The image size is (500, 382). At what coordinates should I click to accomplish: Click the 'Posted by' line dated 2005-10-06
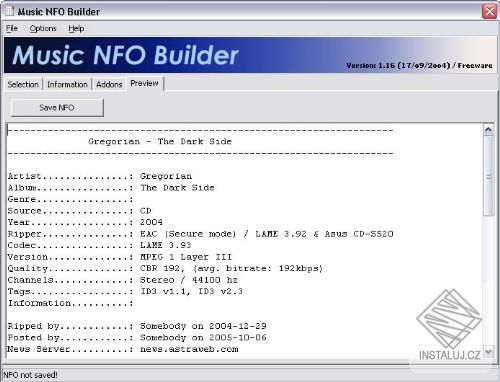coord(137,338)
